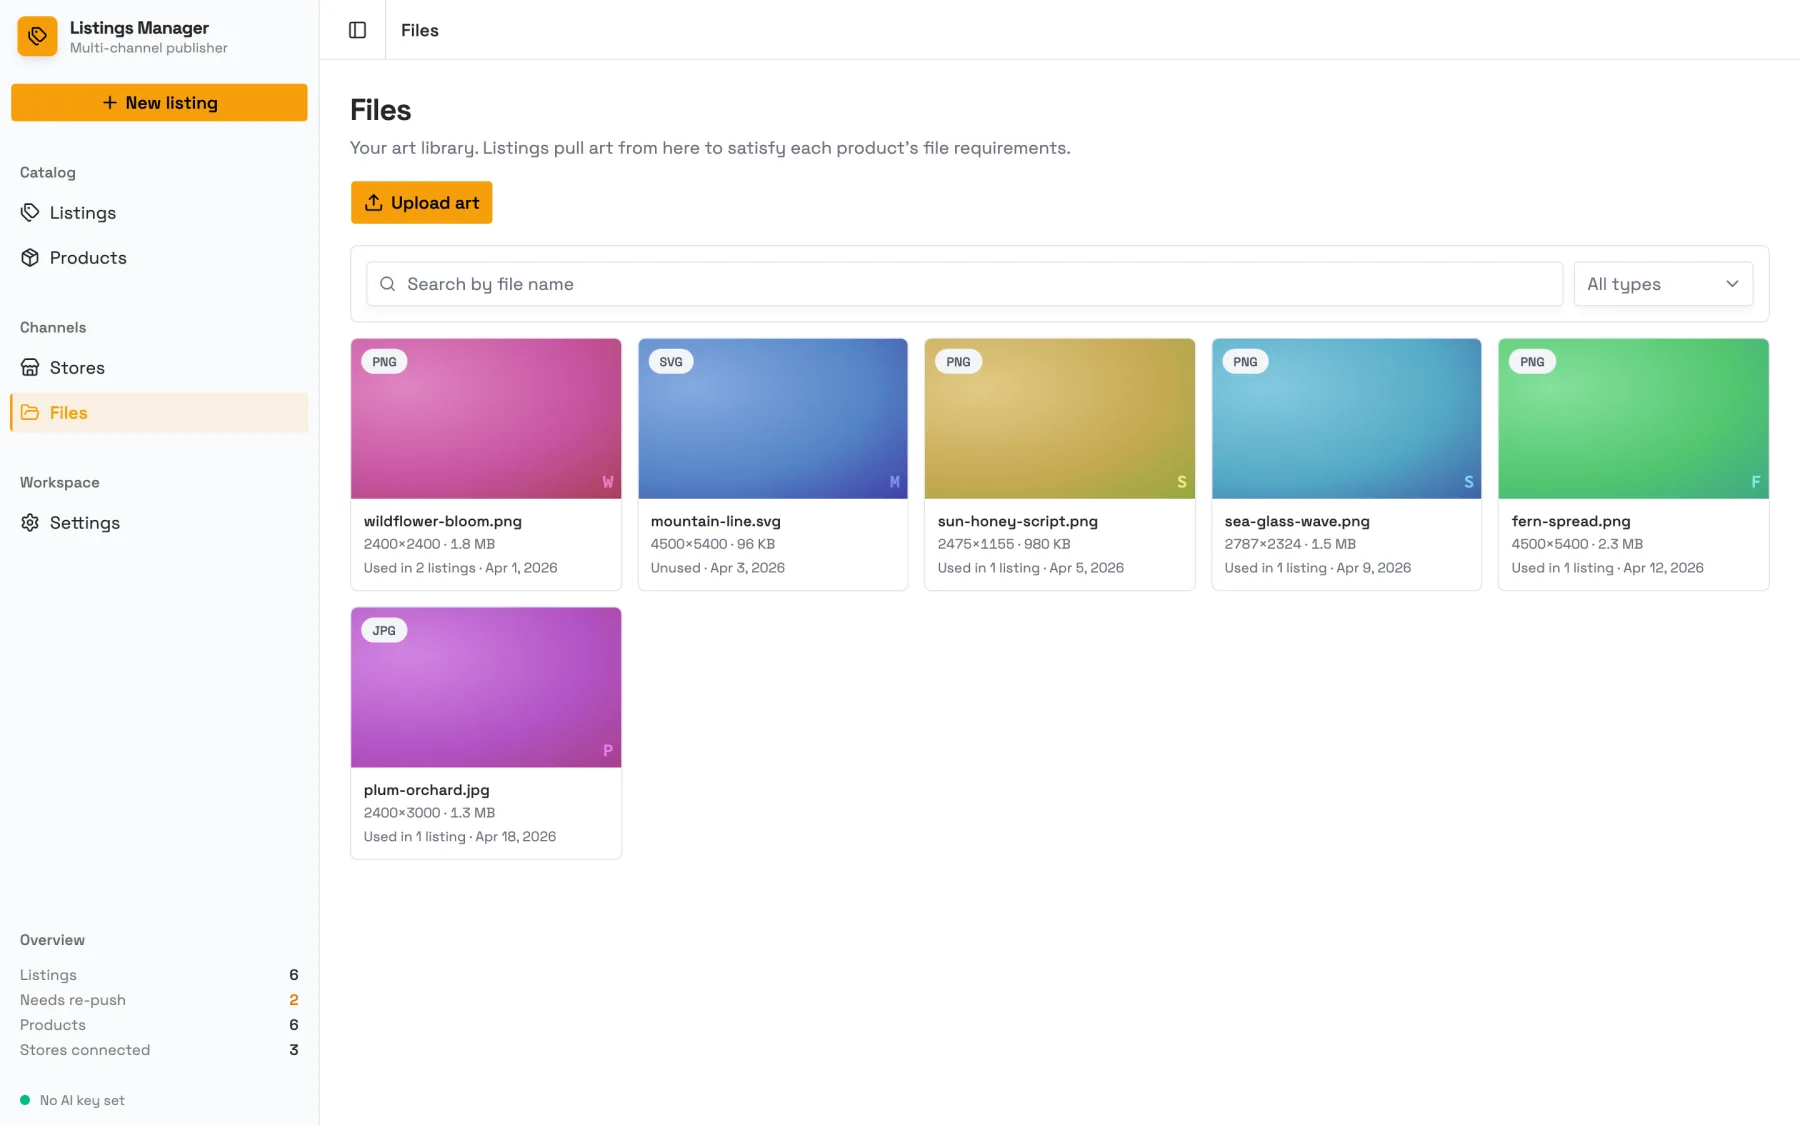Click 'Used in 2 listings · Apr 1, 2026'
The width and height of the screenshot is (1800, 1125).
461,568
